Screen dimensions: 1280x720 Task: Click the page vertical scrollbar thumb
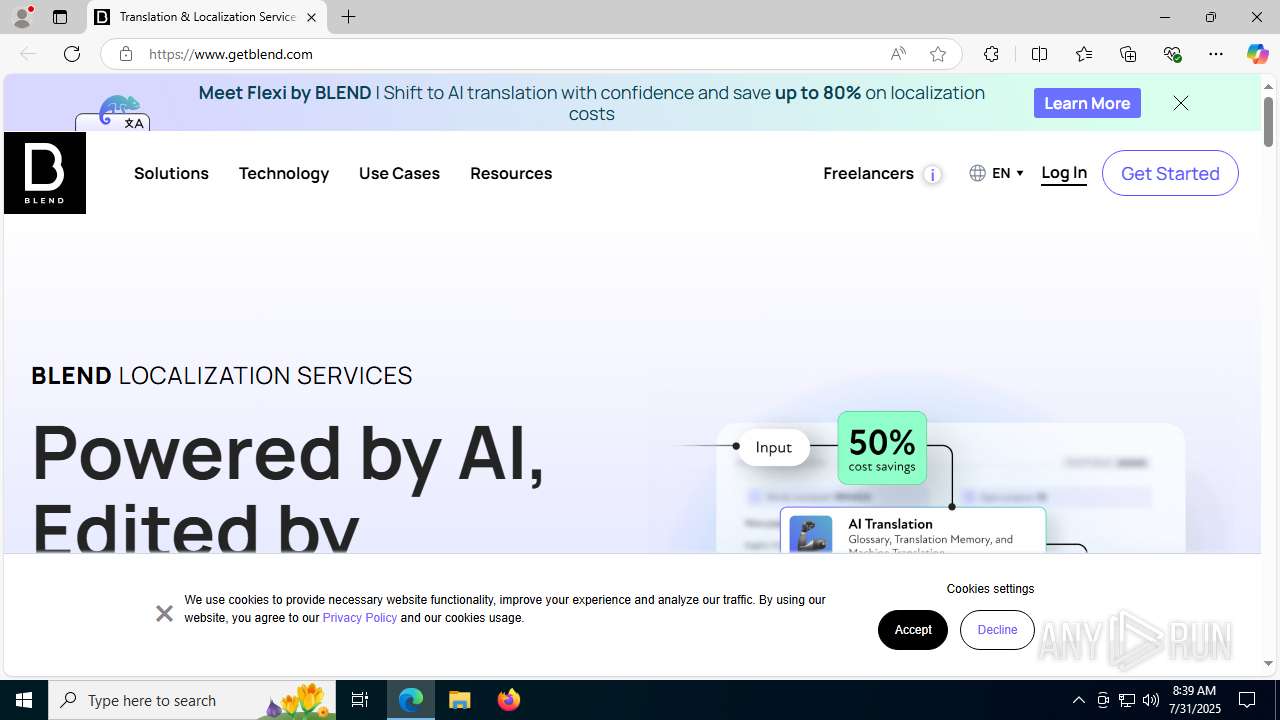(x=1268, y=122)
